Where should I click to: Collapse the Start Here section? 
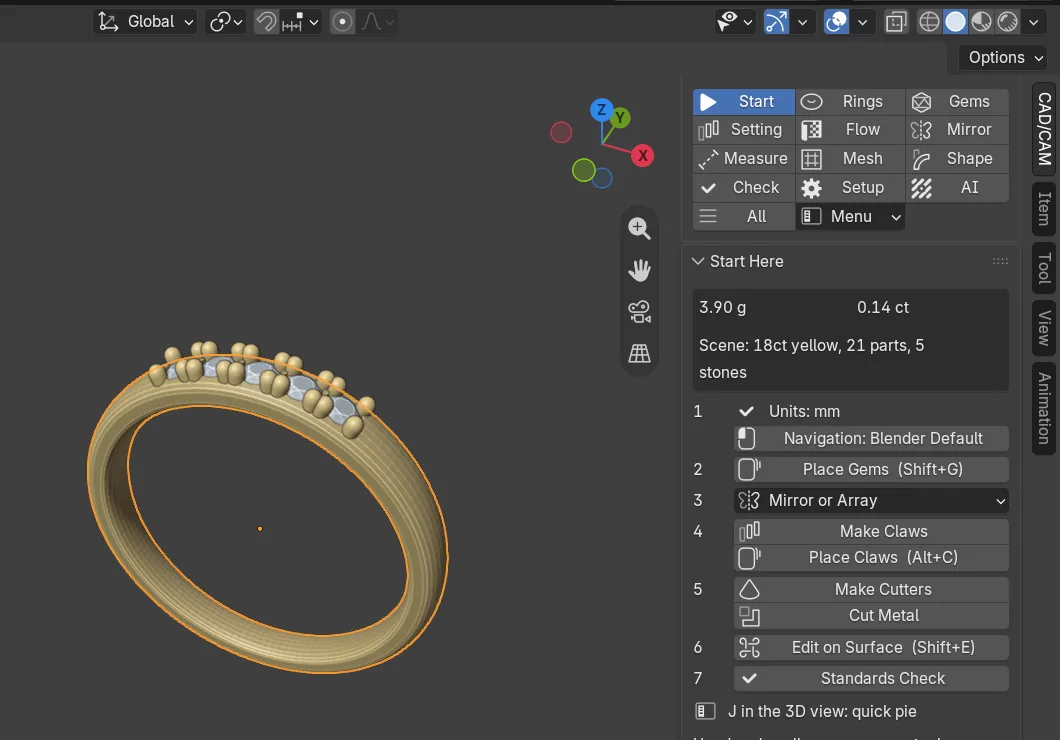point(698,262)
